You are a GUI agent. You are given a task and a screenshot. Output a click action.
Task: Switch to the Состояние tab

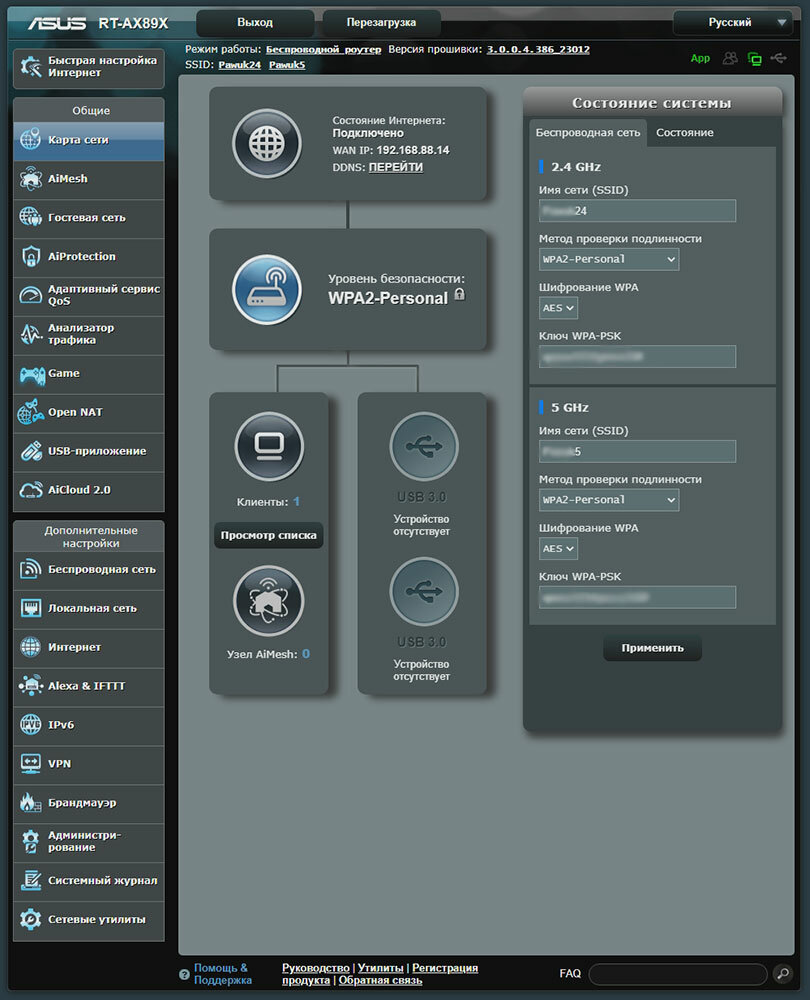pos(684,133)
